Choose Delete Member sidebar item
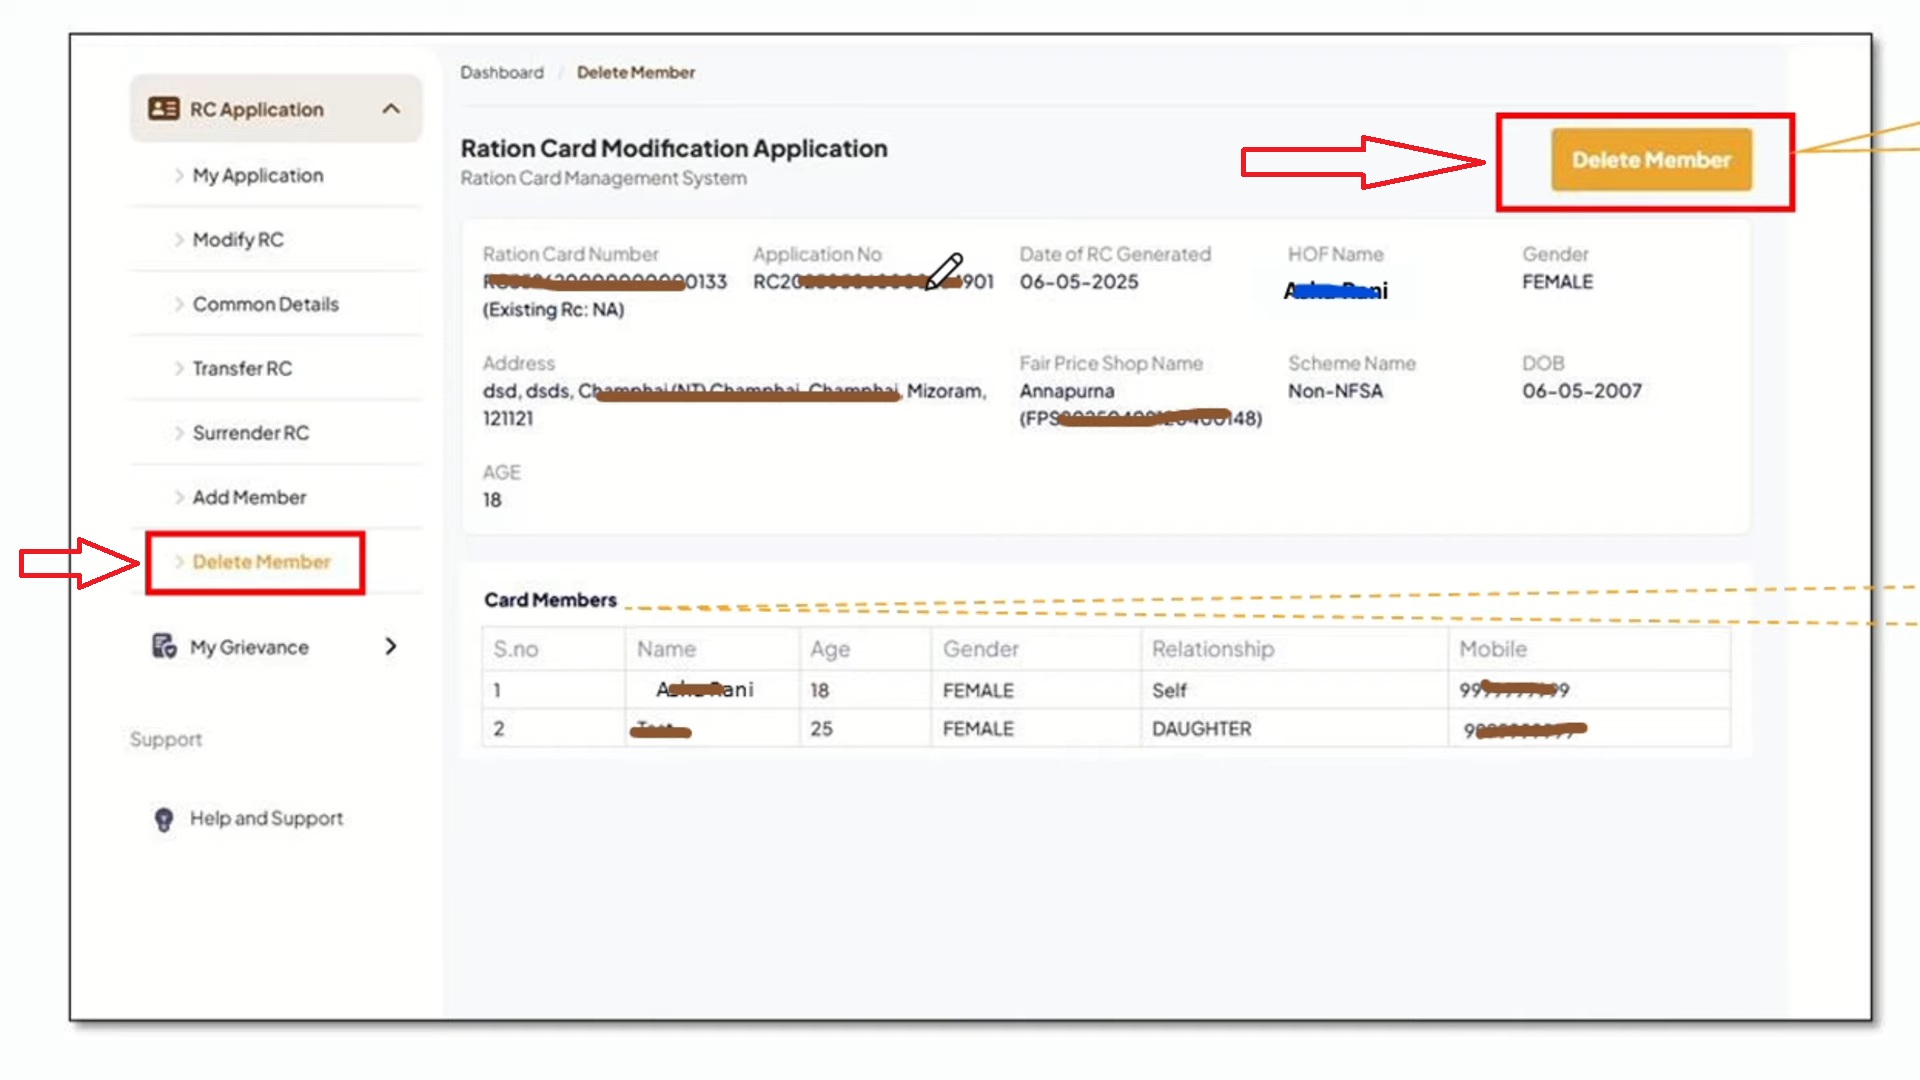The width and height of the screenshot is (1920, 1080). pos(261,562)
